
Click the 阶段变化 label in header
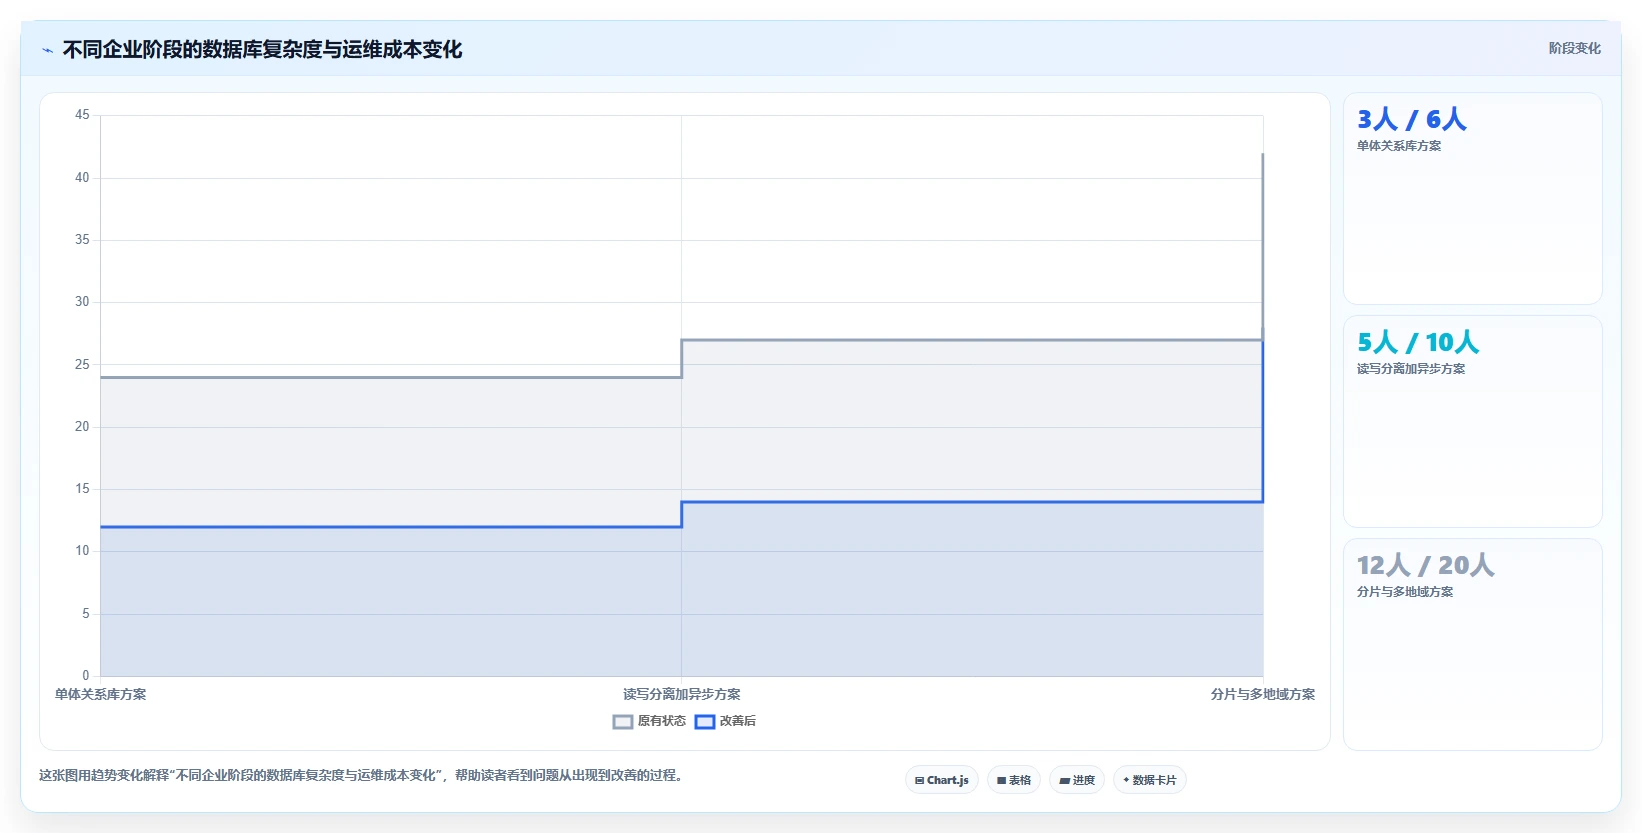pos(1575,48)
